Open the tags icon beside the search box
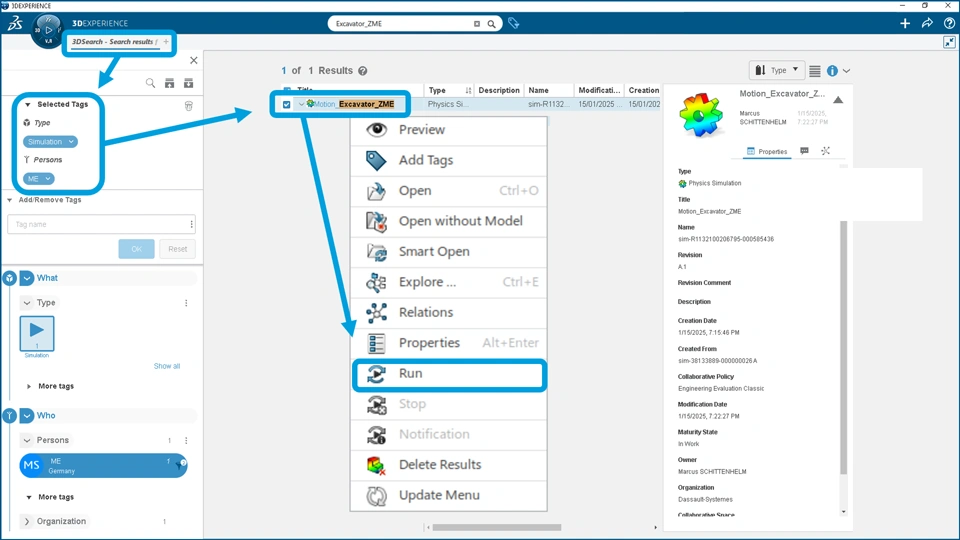 tap(514, 24)
